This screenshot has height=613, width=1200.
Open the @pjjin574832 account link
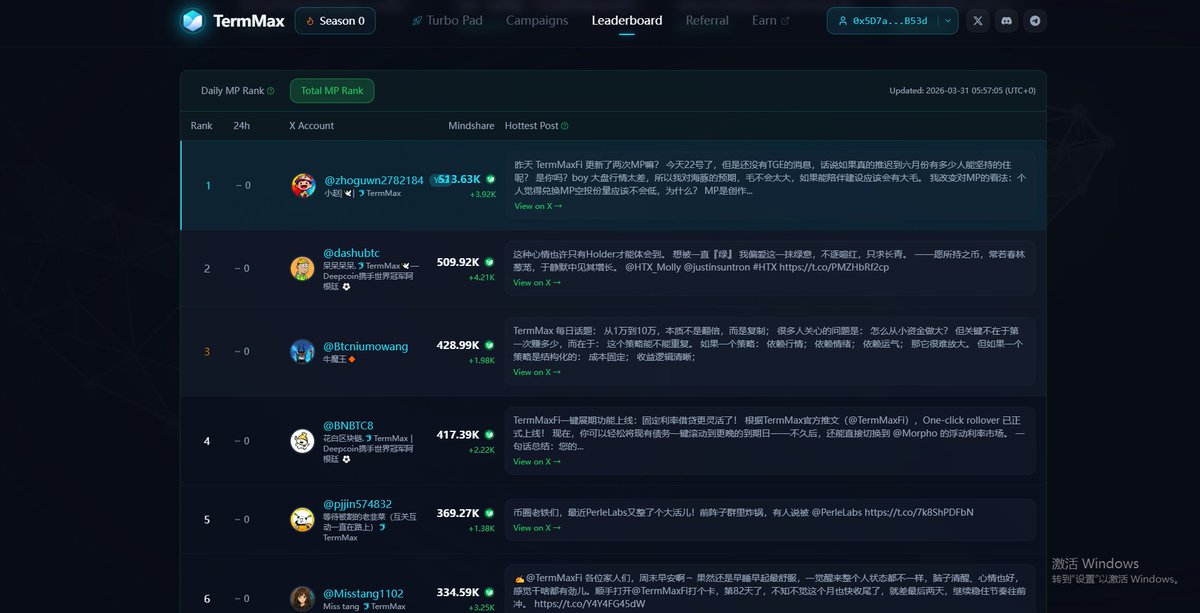click(x=357, y=504)
